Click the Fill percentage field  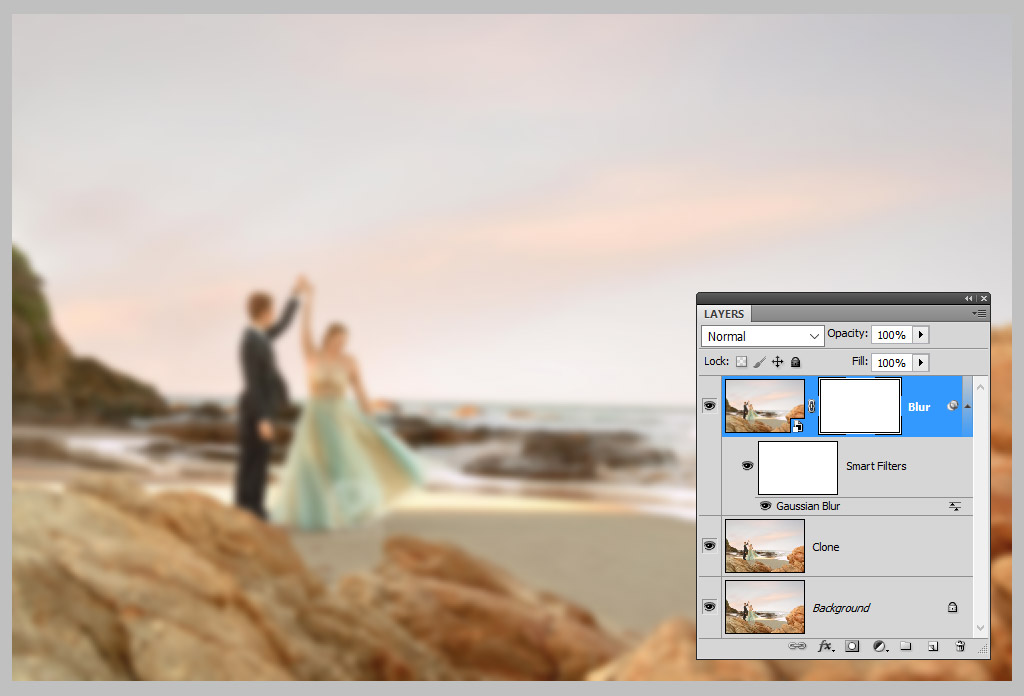tap(891, 362)
